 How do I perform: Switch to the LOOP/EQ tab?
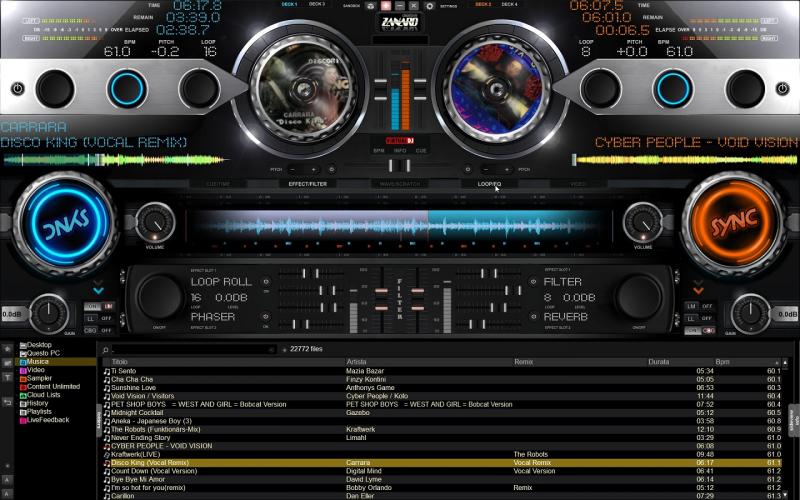tap(489, 184)
